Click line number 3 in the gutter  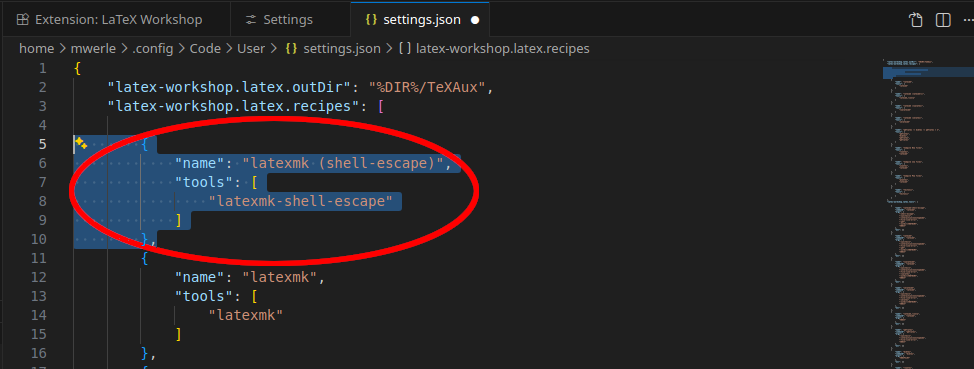[x=42, y=106]
